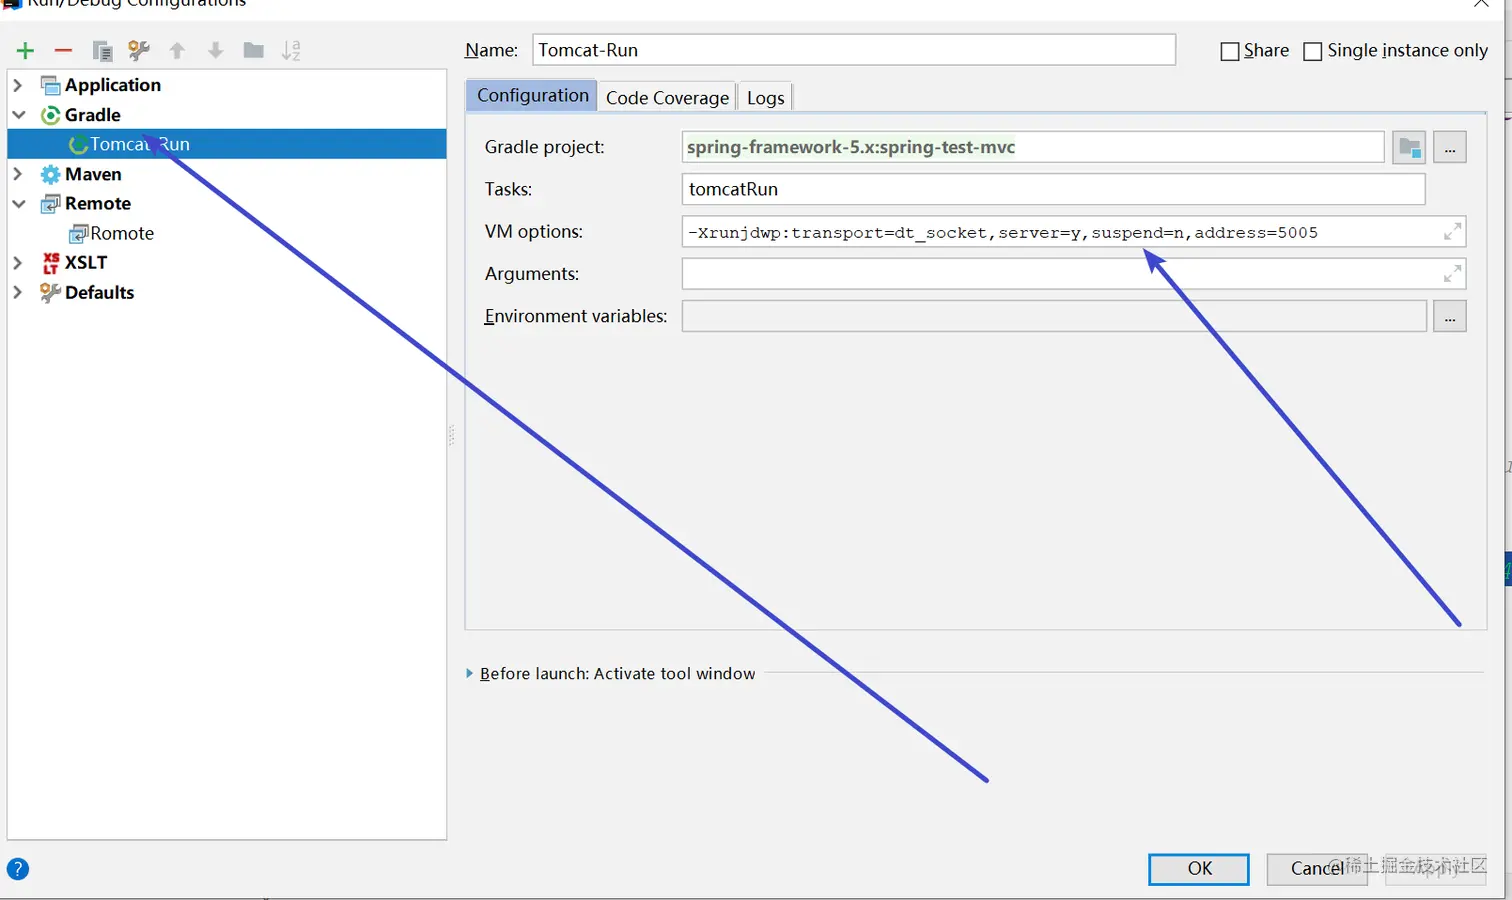This screenshot has width=1512, height=900.
Task: Switch to Code Coverage tab
Action: [667, 98]
